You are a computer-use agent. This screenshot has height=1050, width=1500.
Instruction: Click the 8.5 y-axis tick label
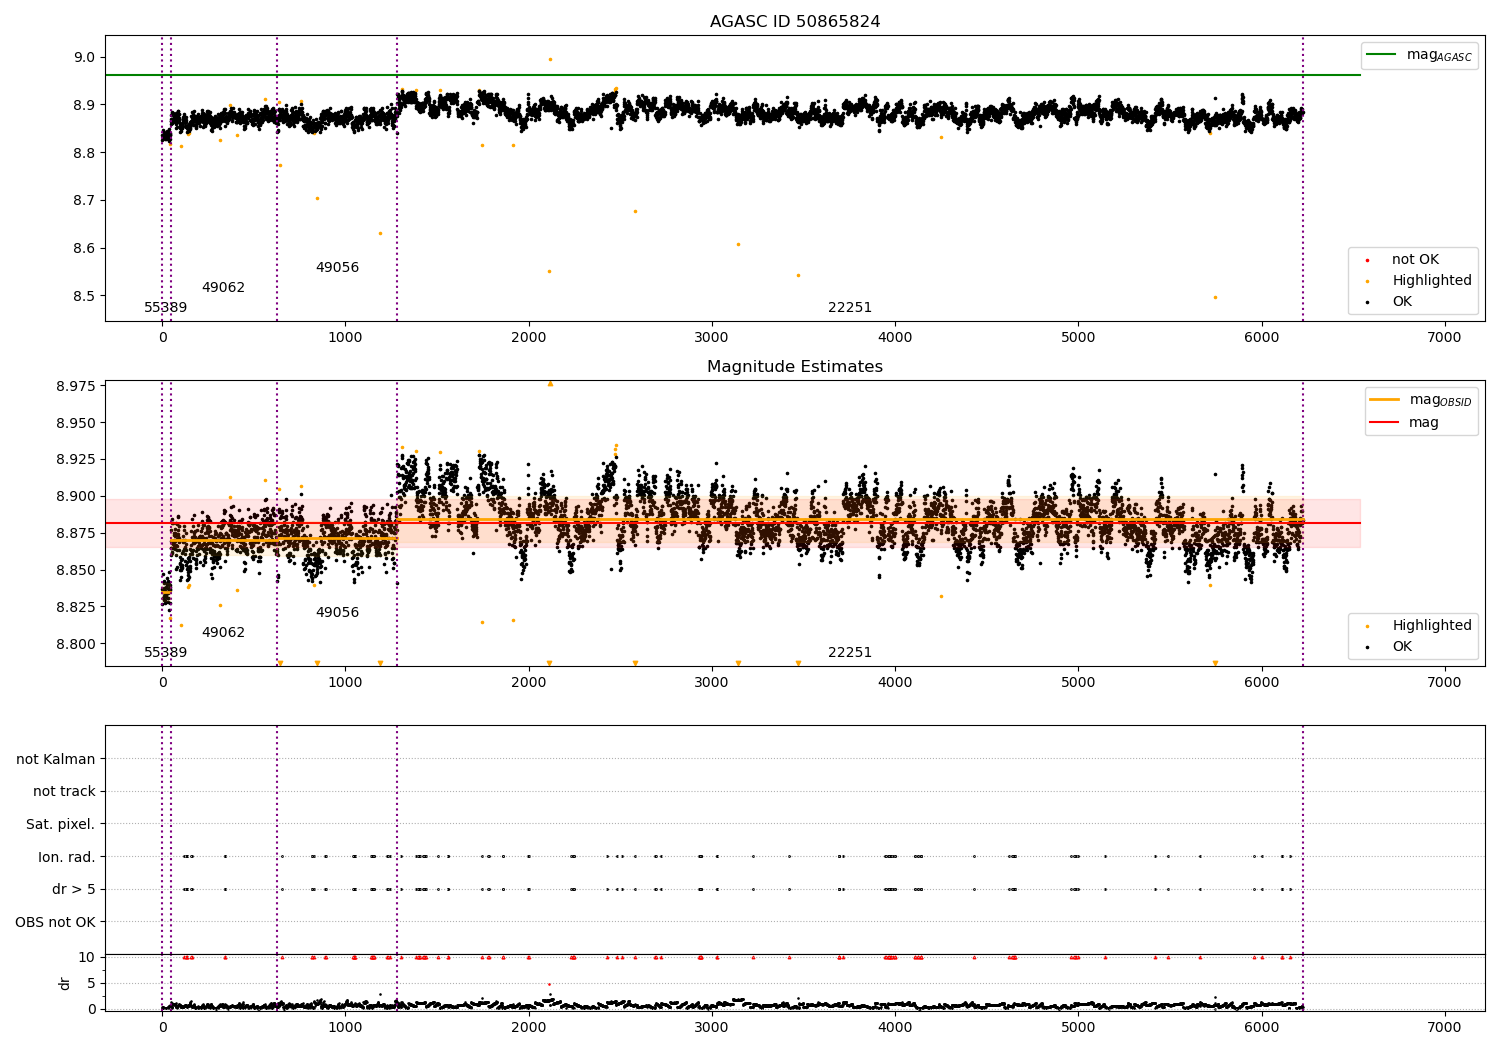point(85,296)
